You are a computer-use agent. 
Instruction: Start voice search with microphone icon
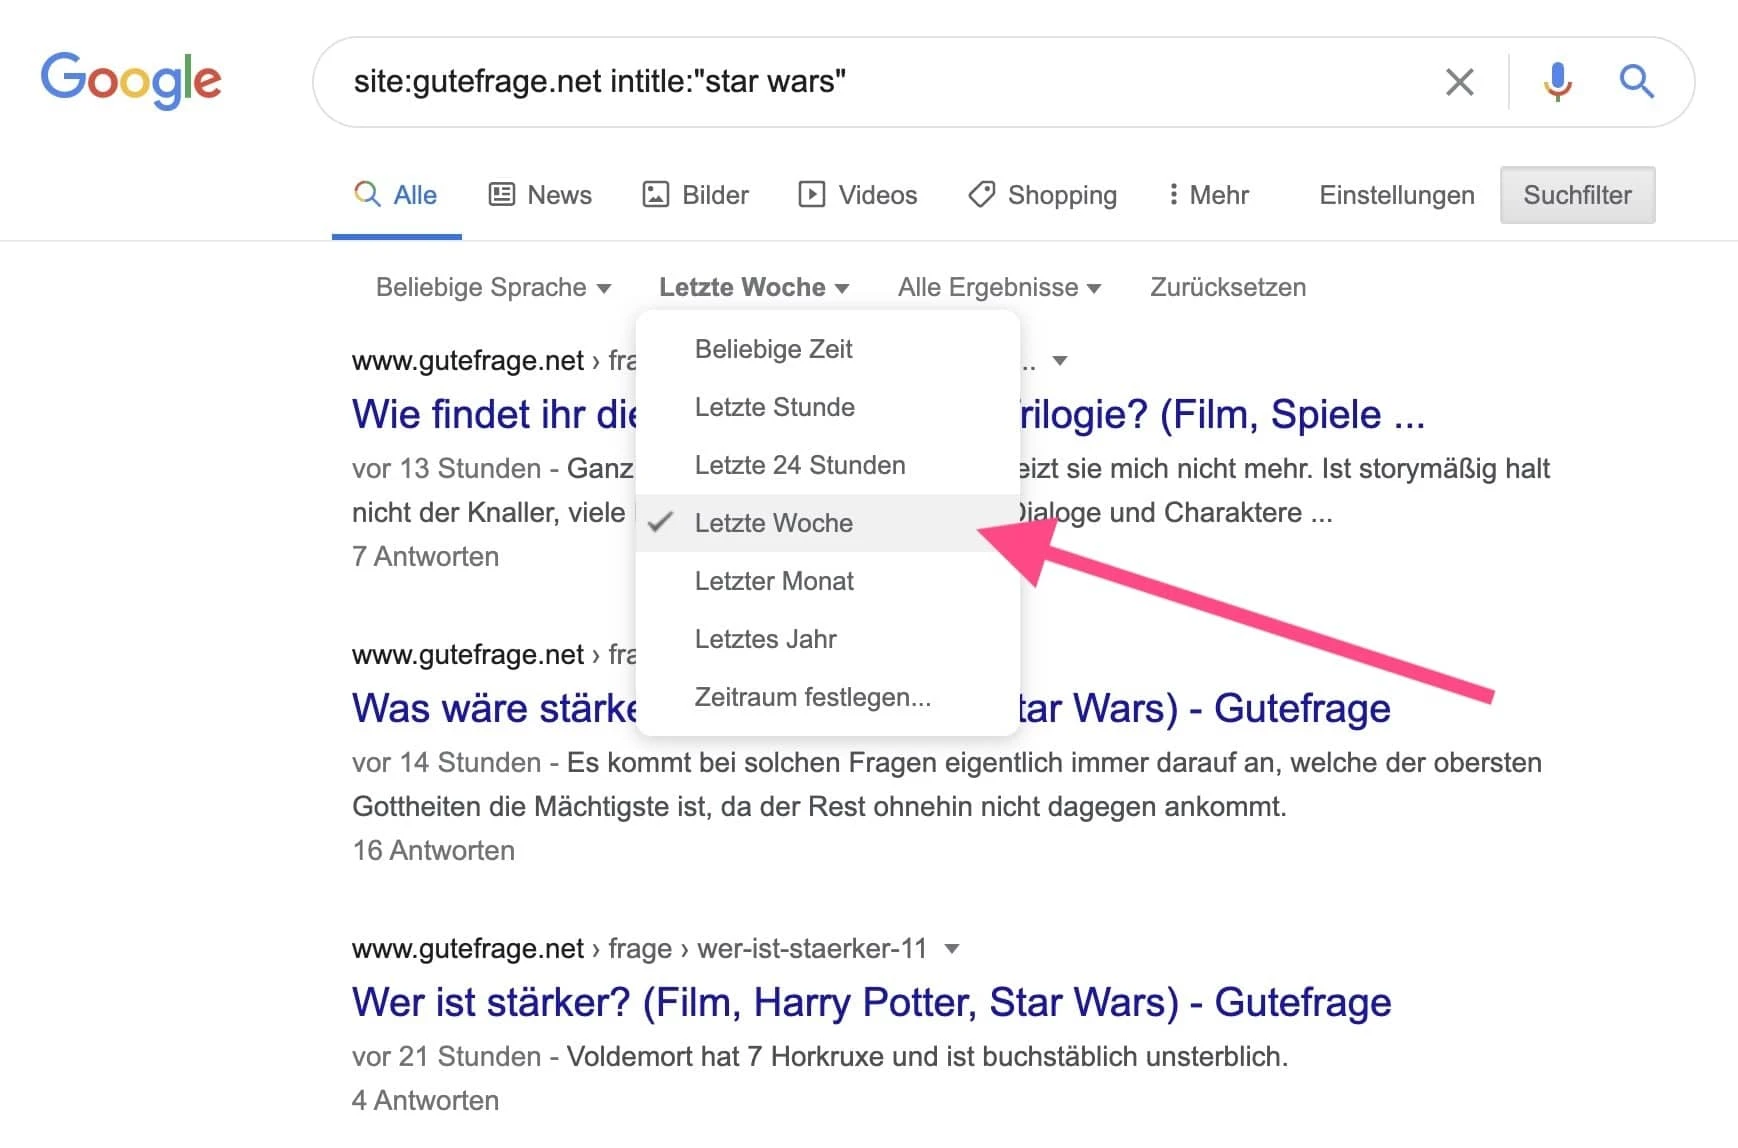coord(1557,81)
